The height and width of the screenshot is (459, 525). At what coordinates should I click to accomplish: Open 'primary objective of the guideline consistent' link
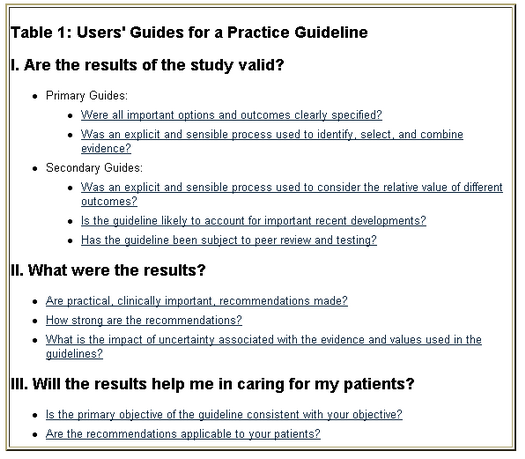pos(224,414)
